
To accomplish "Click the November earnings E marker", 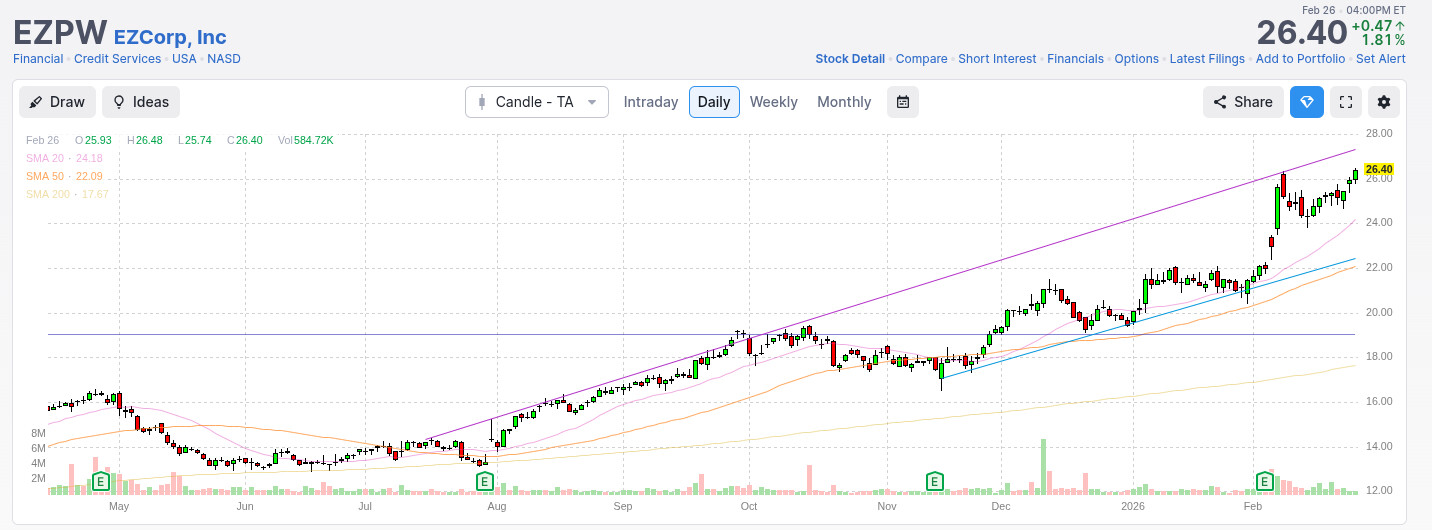I will coord(935,482).
